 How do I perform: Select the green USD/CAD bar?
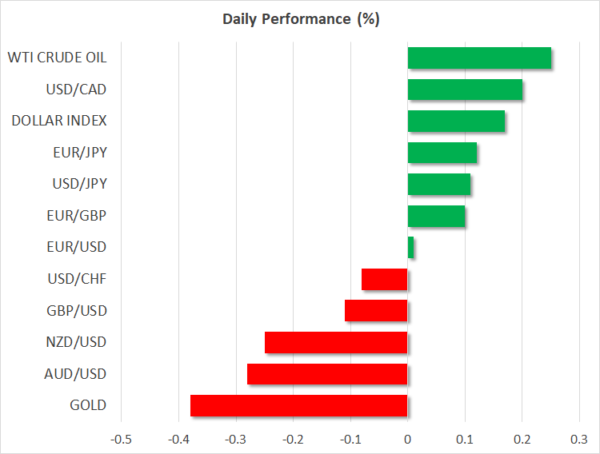tap(465, 90)
